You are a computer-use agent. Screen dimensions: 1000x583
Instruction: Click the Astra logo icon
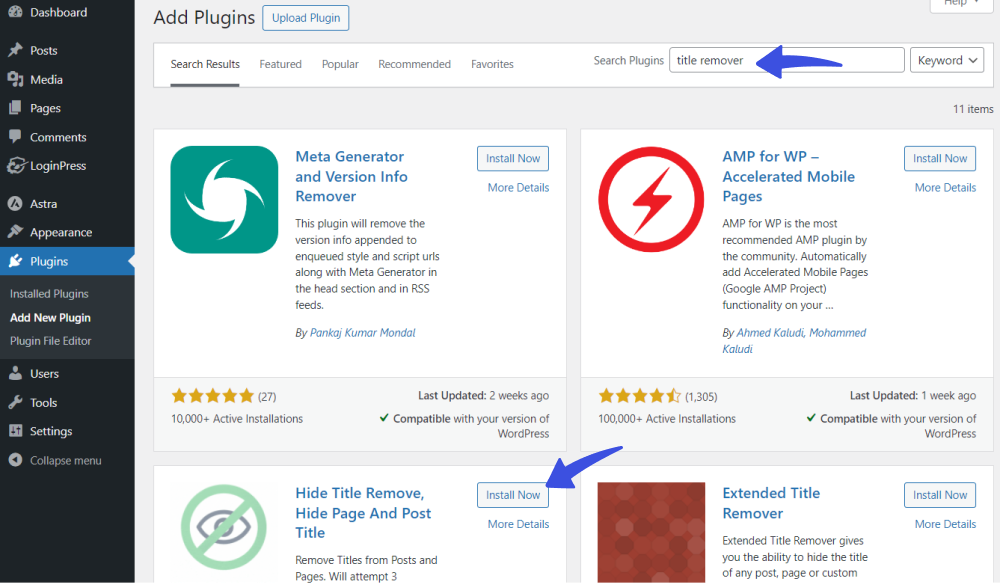click(15, 203)
